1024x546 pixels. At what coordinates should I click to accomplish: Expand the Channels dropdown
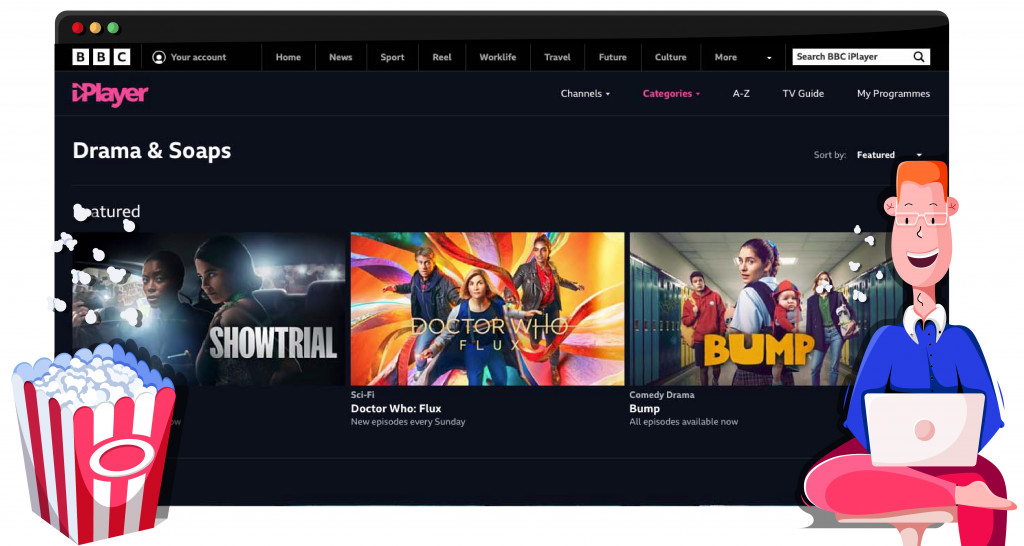[585, 94]
